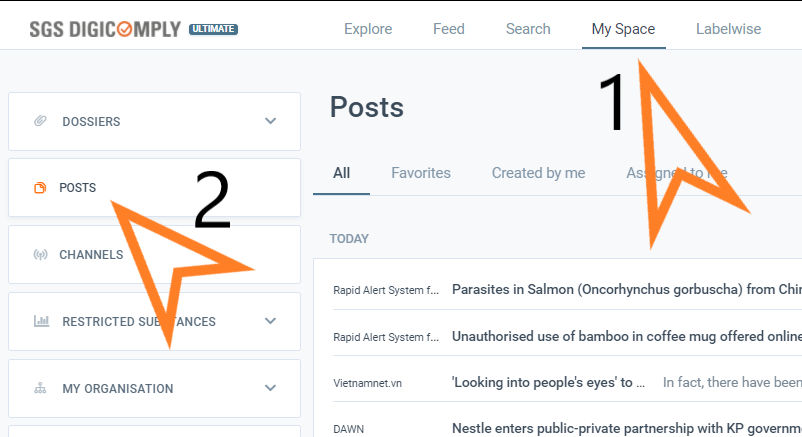Click the broadcast icon next to Channels
Viewport: 802px width, 437px height.
click(41, 255)
